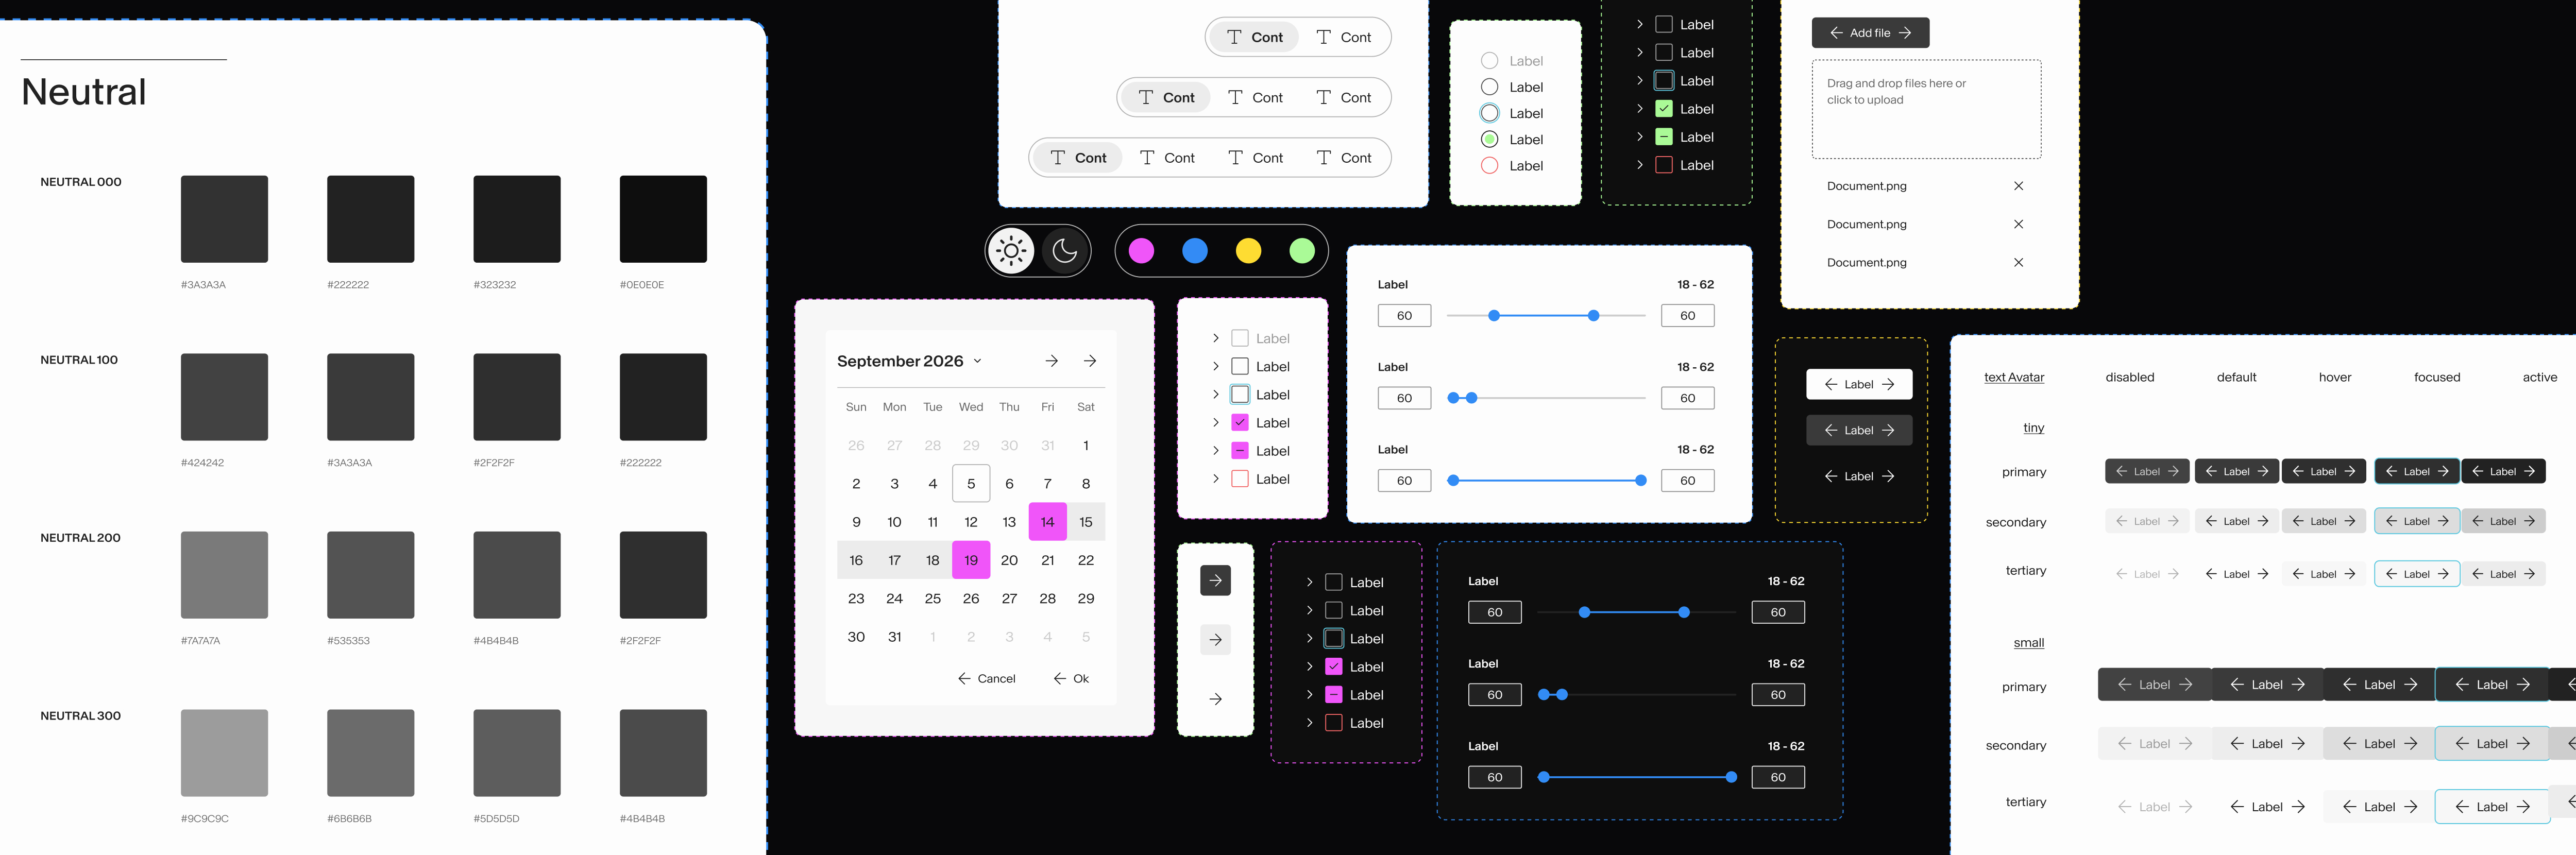Select the highlighted Cont tab in the three-segment control
Screen dimensions: 2576x855
[1164, 97]
